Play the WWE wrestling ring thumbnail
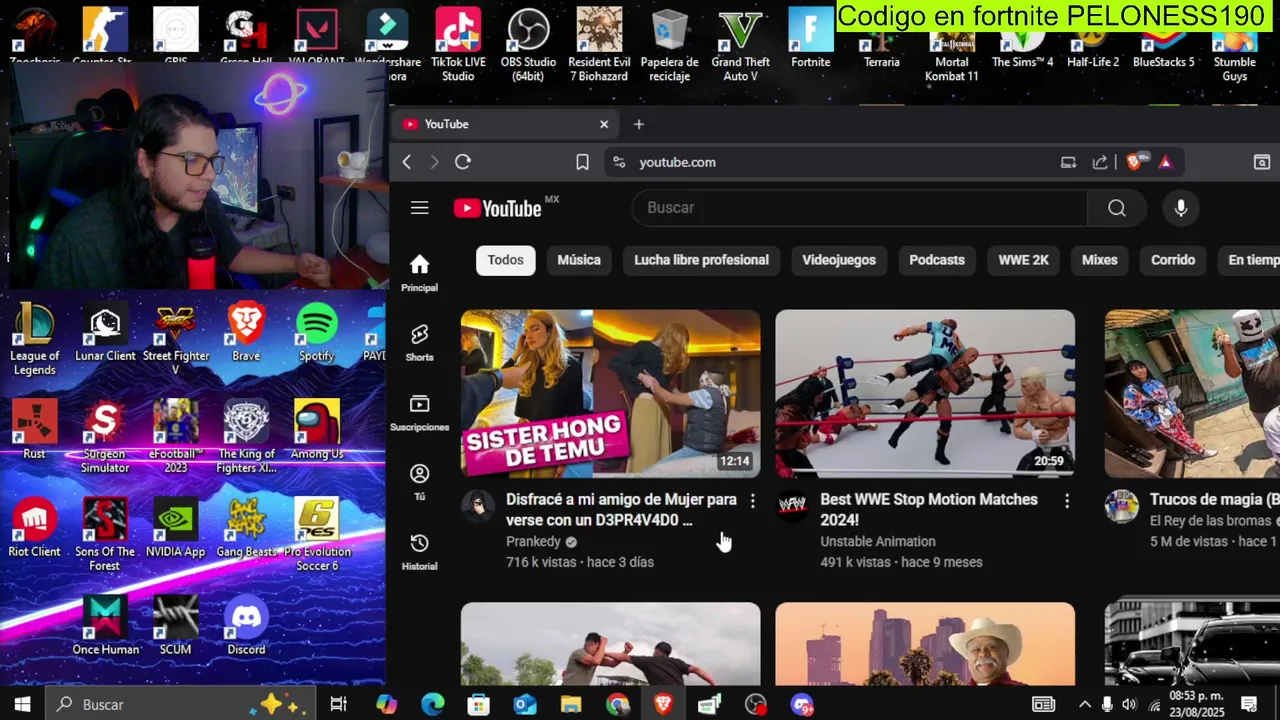The image size is (1280, 720). (x=925, y=393)
